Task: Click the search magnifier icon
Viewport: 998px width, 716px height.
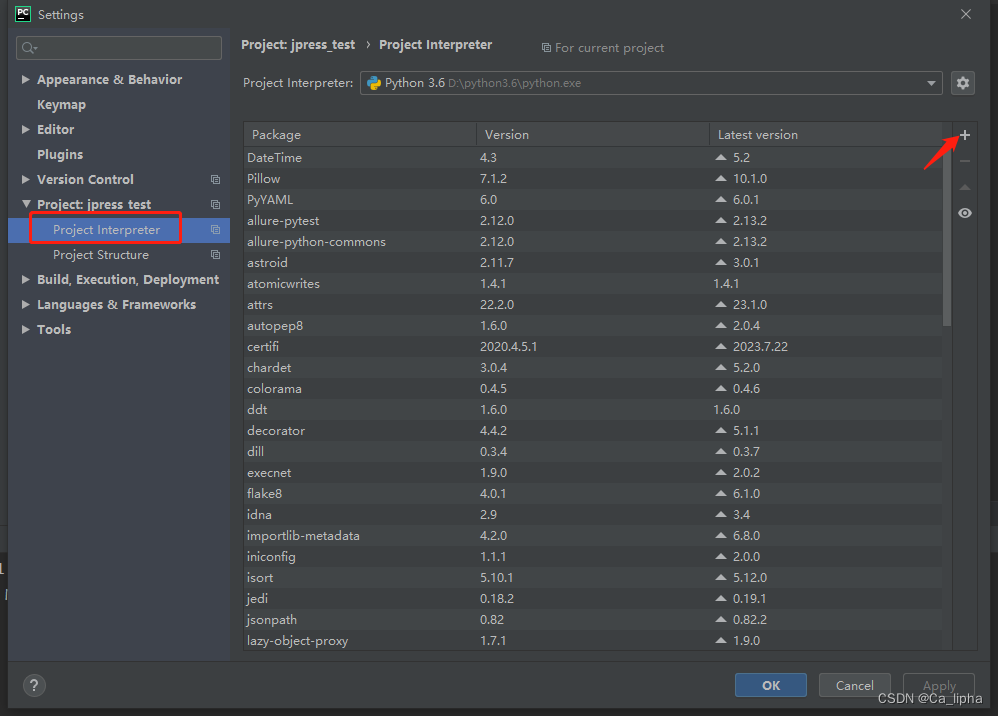Action: coord(29,48)
